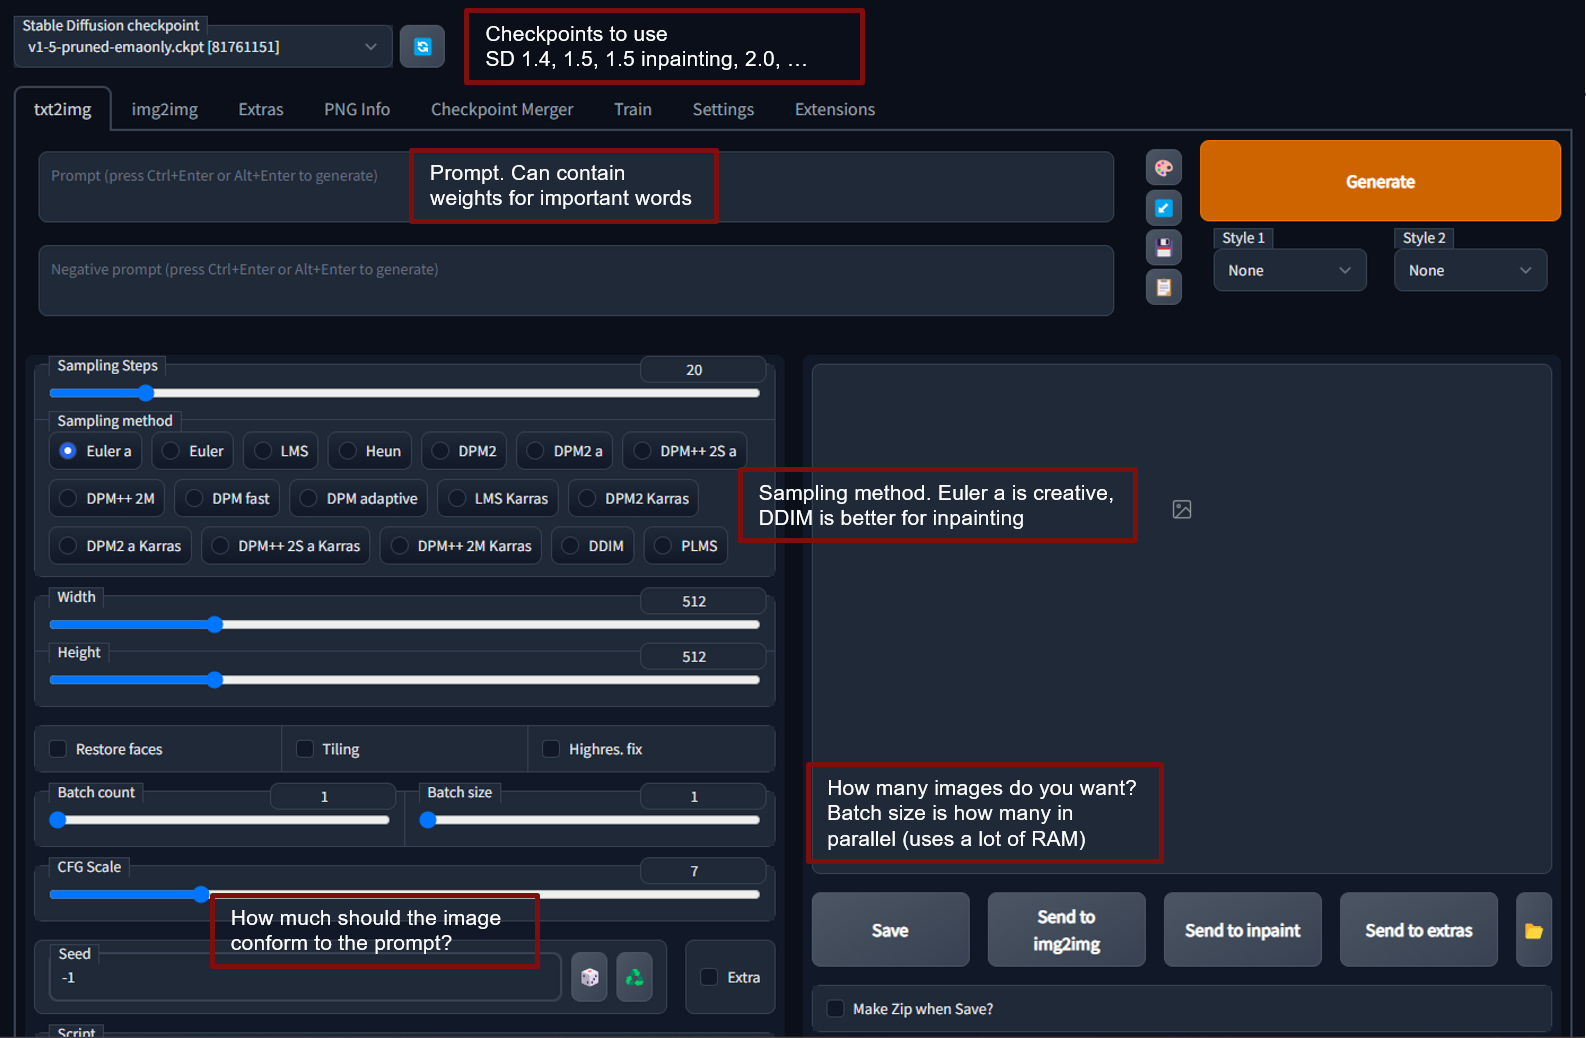Randomize seed with the dice icon

point(589,977)
